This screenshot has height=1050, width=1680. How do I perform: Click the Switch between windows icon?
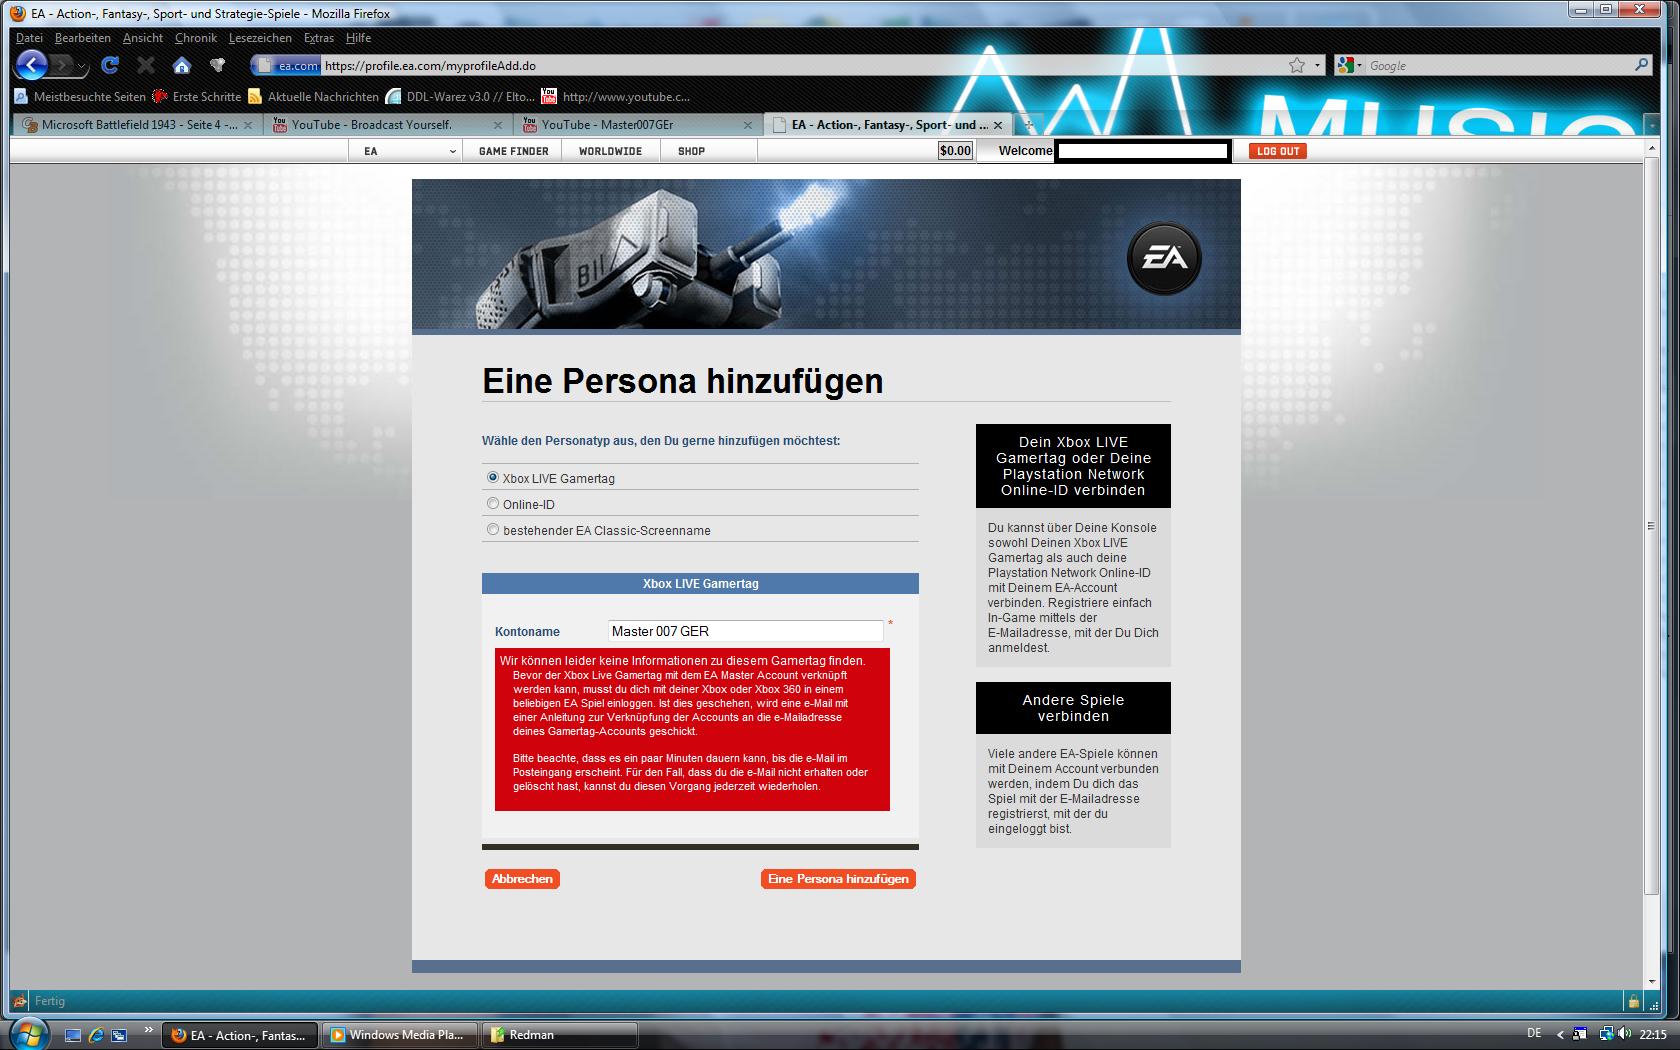tap(119, 1036)
